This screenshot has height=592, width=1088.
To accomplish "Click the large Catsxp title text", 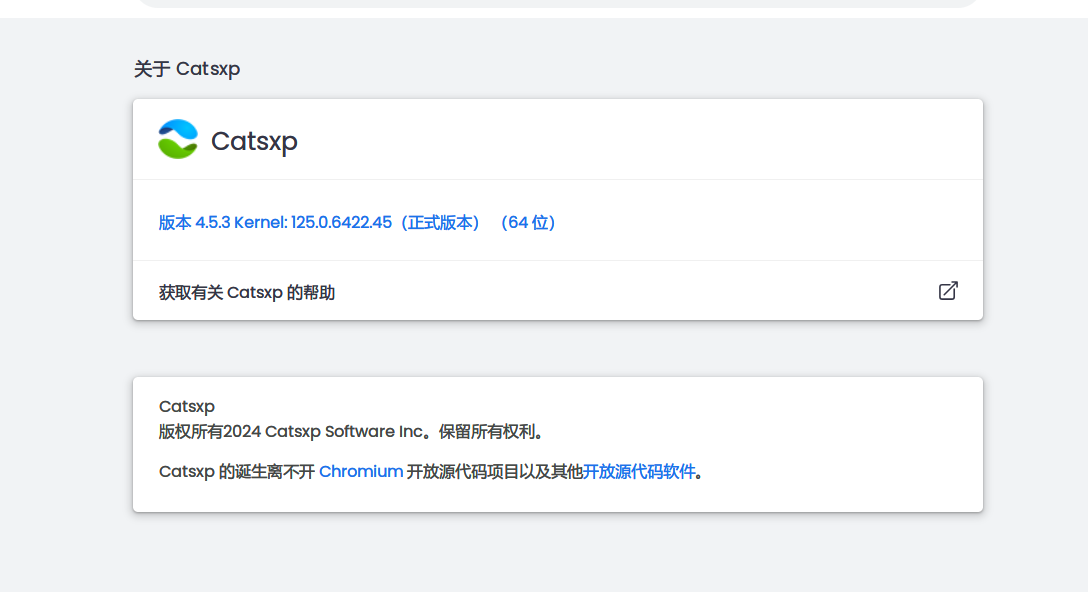I will pos(254,141).
